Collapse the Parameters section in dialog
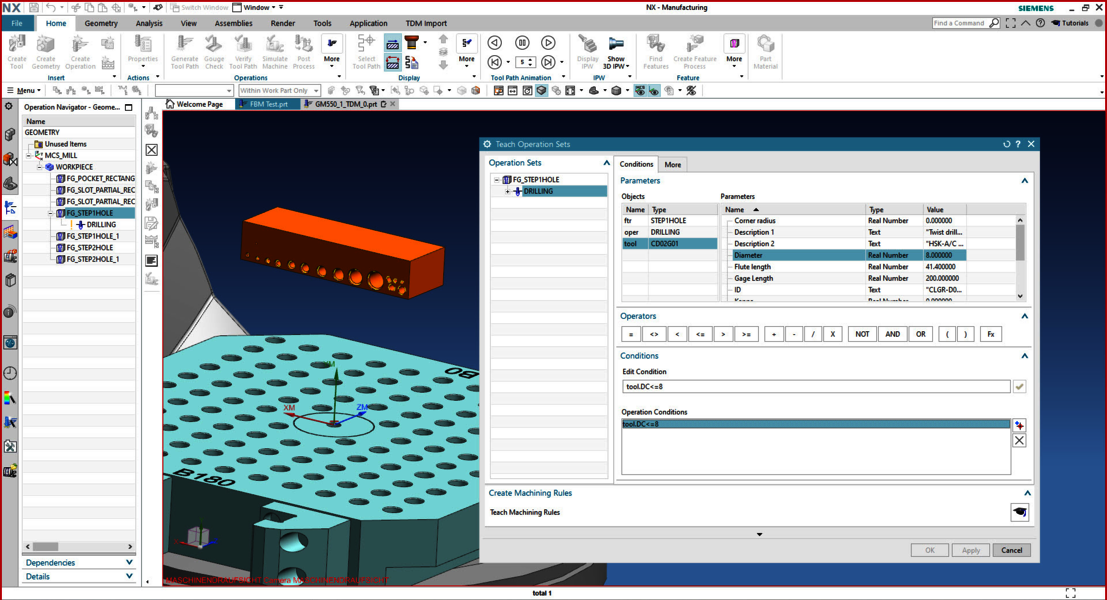 (1024, 181)
